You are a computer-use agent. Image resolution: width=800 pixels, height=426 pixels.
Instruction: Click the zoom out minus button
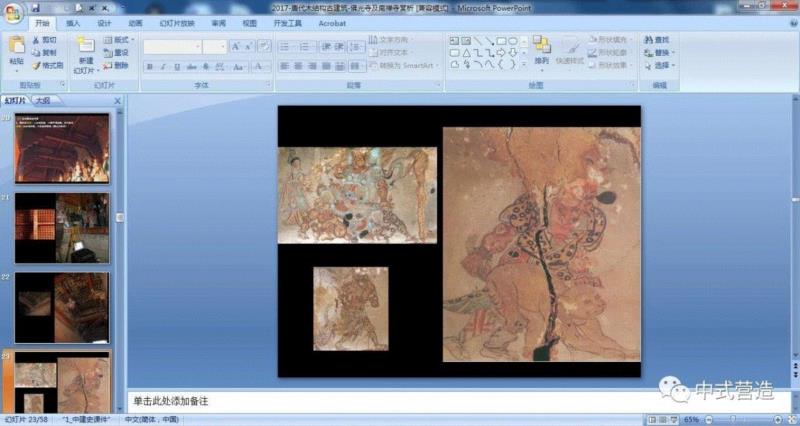click(709, 419)
